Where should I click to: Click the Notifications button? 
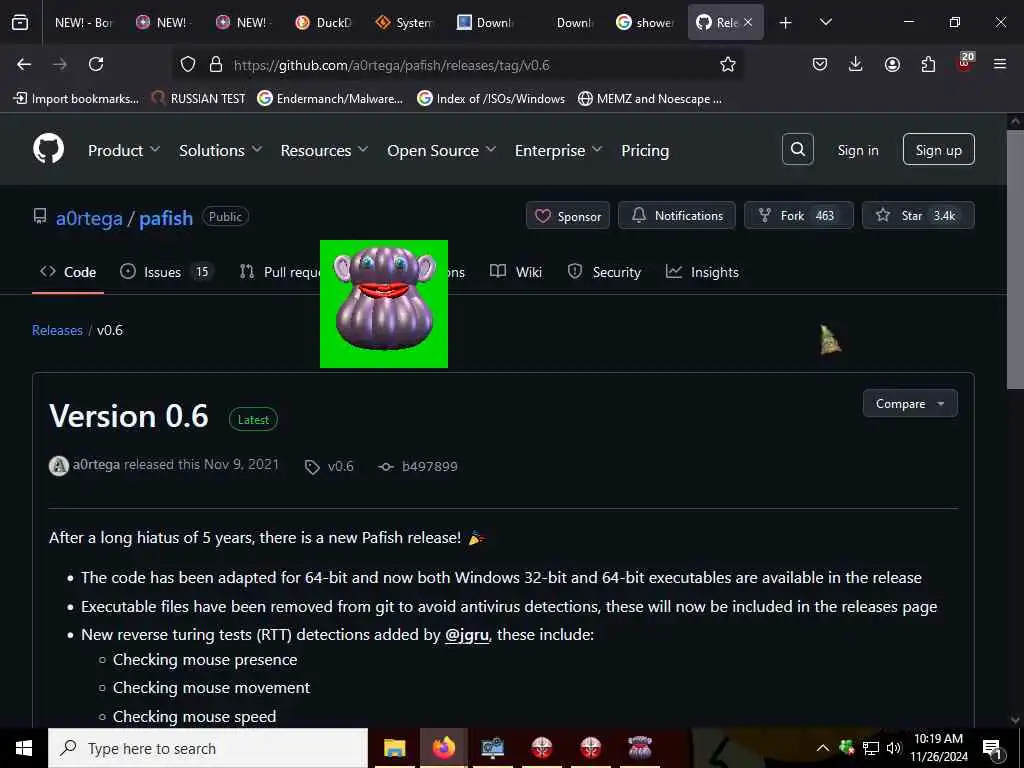pyautogui.click(x=677, y=216)
